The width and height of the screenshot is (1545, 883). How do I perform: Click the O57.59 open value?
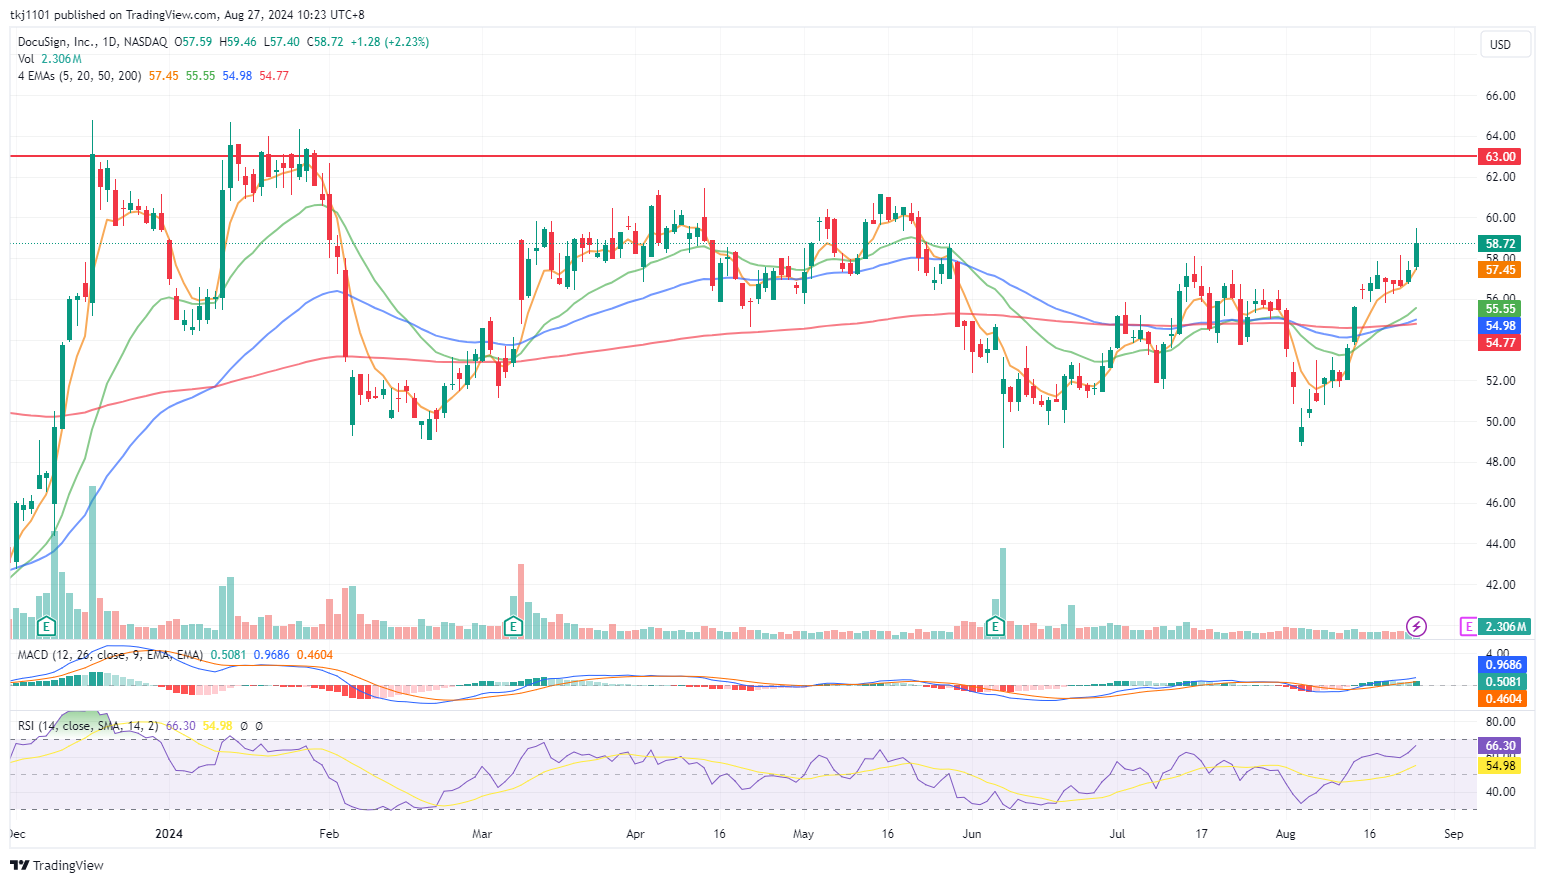click(193, 42)
